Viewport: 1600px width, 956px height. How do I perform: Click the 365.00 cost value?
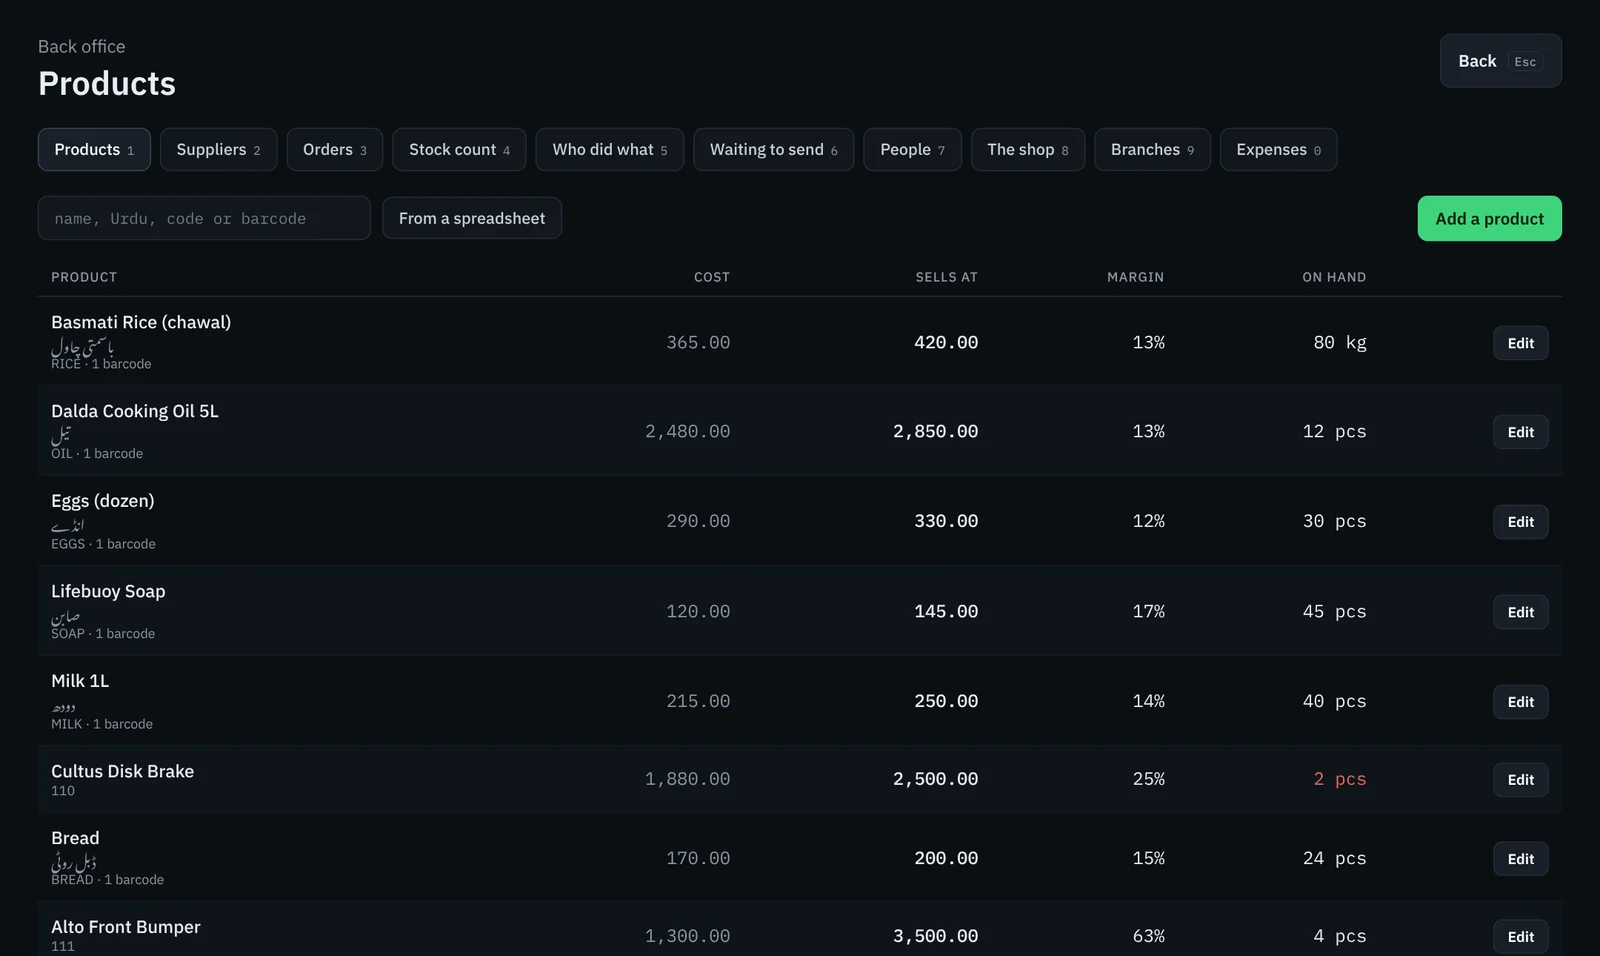point(698,342)
